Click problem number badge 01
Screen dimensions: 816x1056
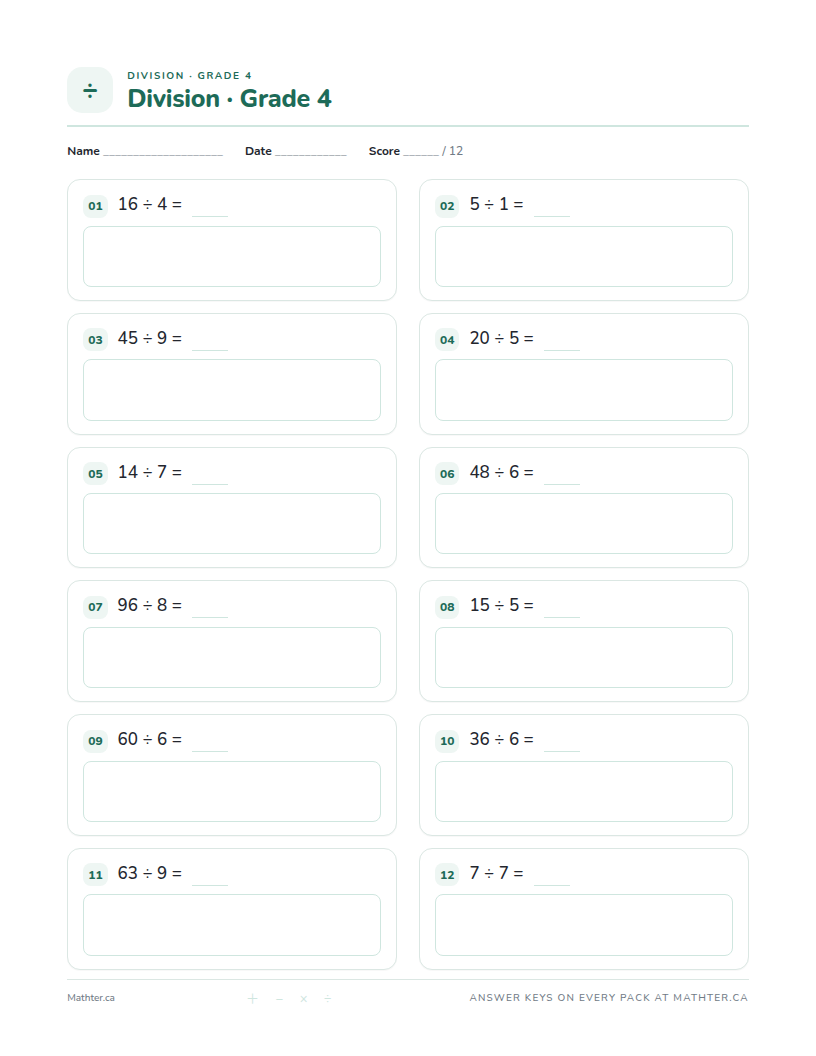[x=96, y=205]
